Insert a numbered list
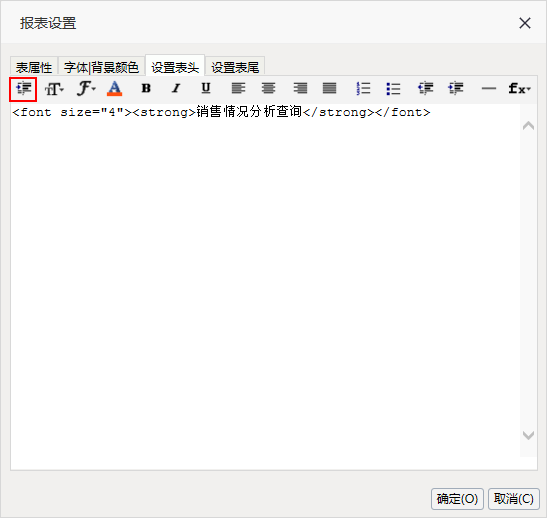 click(363, 89)
